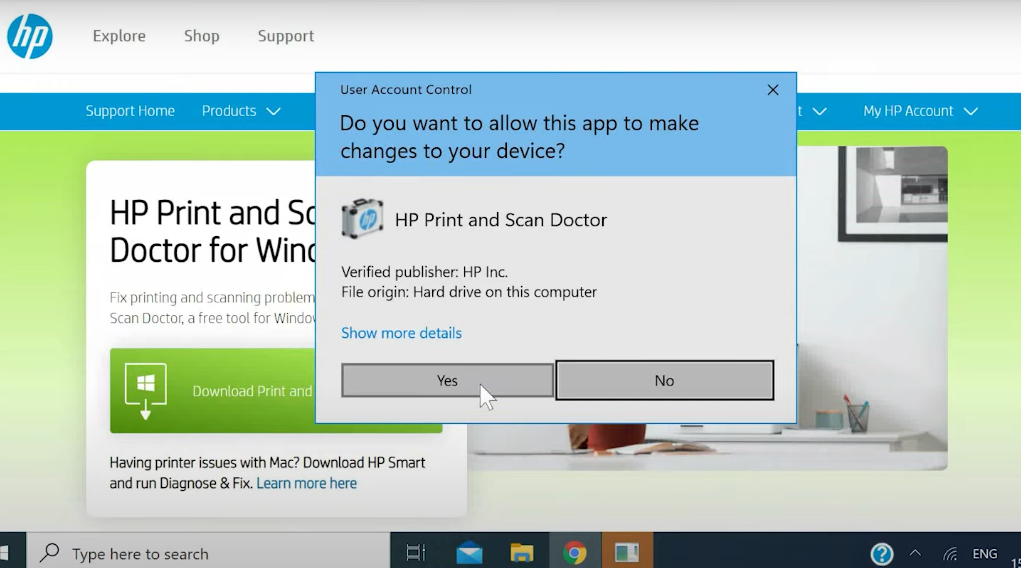
Task: Open the Wi-Fi network tray icon
Action: (x=950, y=554)
